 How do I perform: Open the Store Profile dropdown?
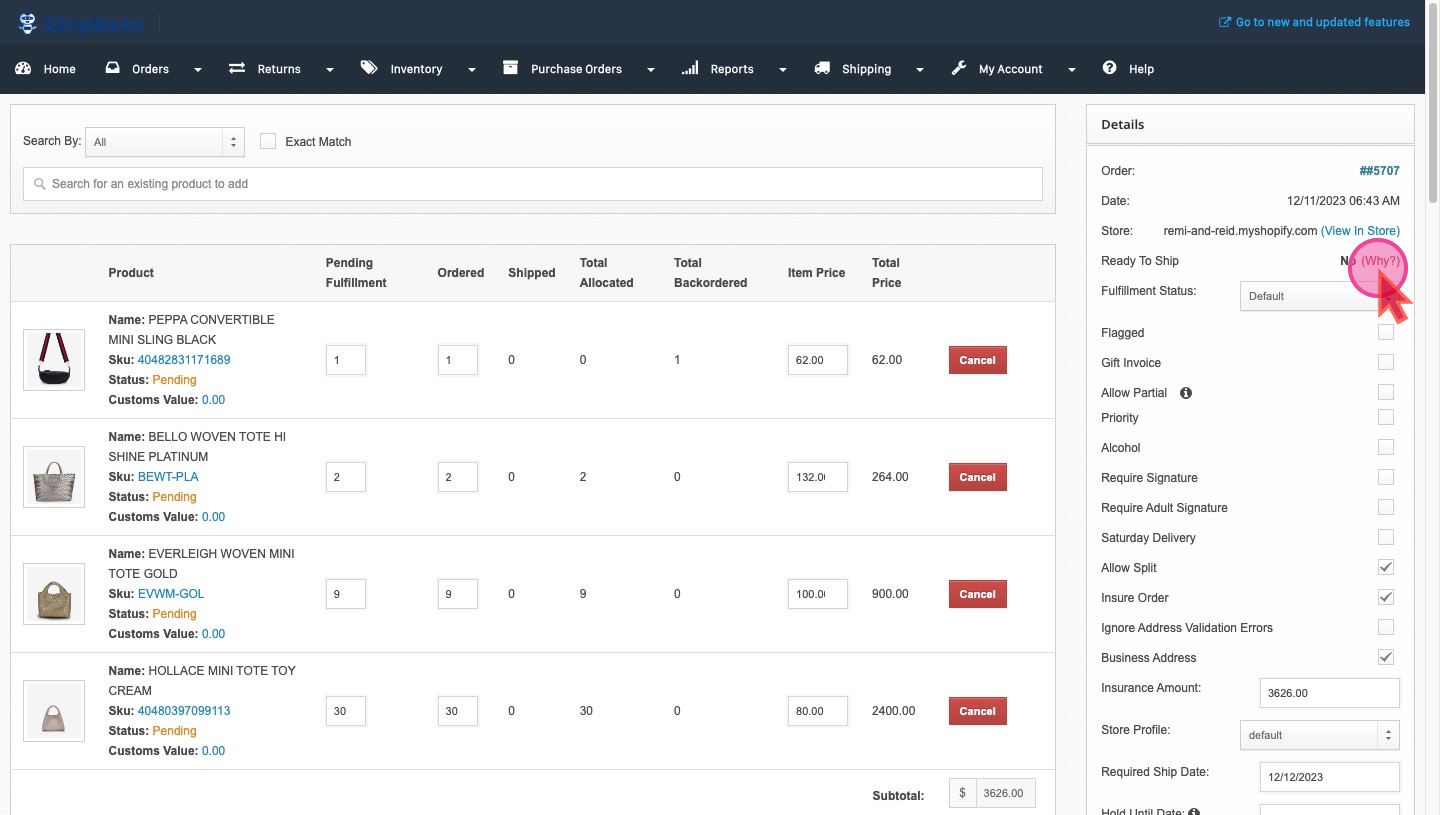1319,735
